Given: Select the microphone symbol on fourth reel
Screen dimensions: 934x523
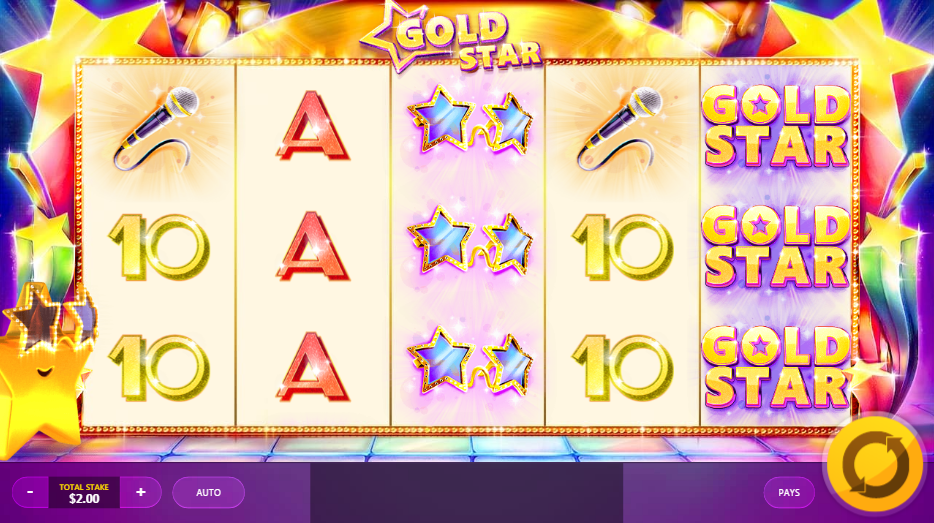Looking at the screenshot, I should click(621, 127).
